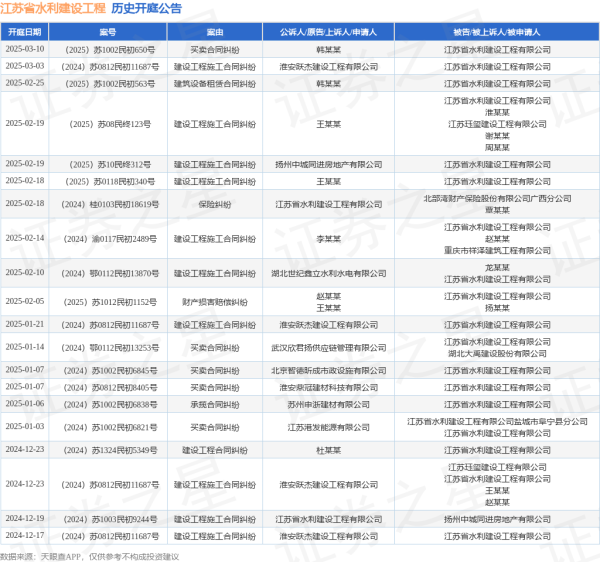
Task: Click defendant 扬州中城同进房地产有限公司 in the 2024-12-19 row
Action: [x=497, y=519]
